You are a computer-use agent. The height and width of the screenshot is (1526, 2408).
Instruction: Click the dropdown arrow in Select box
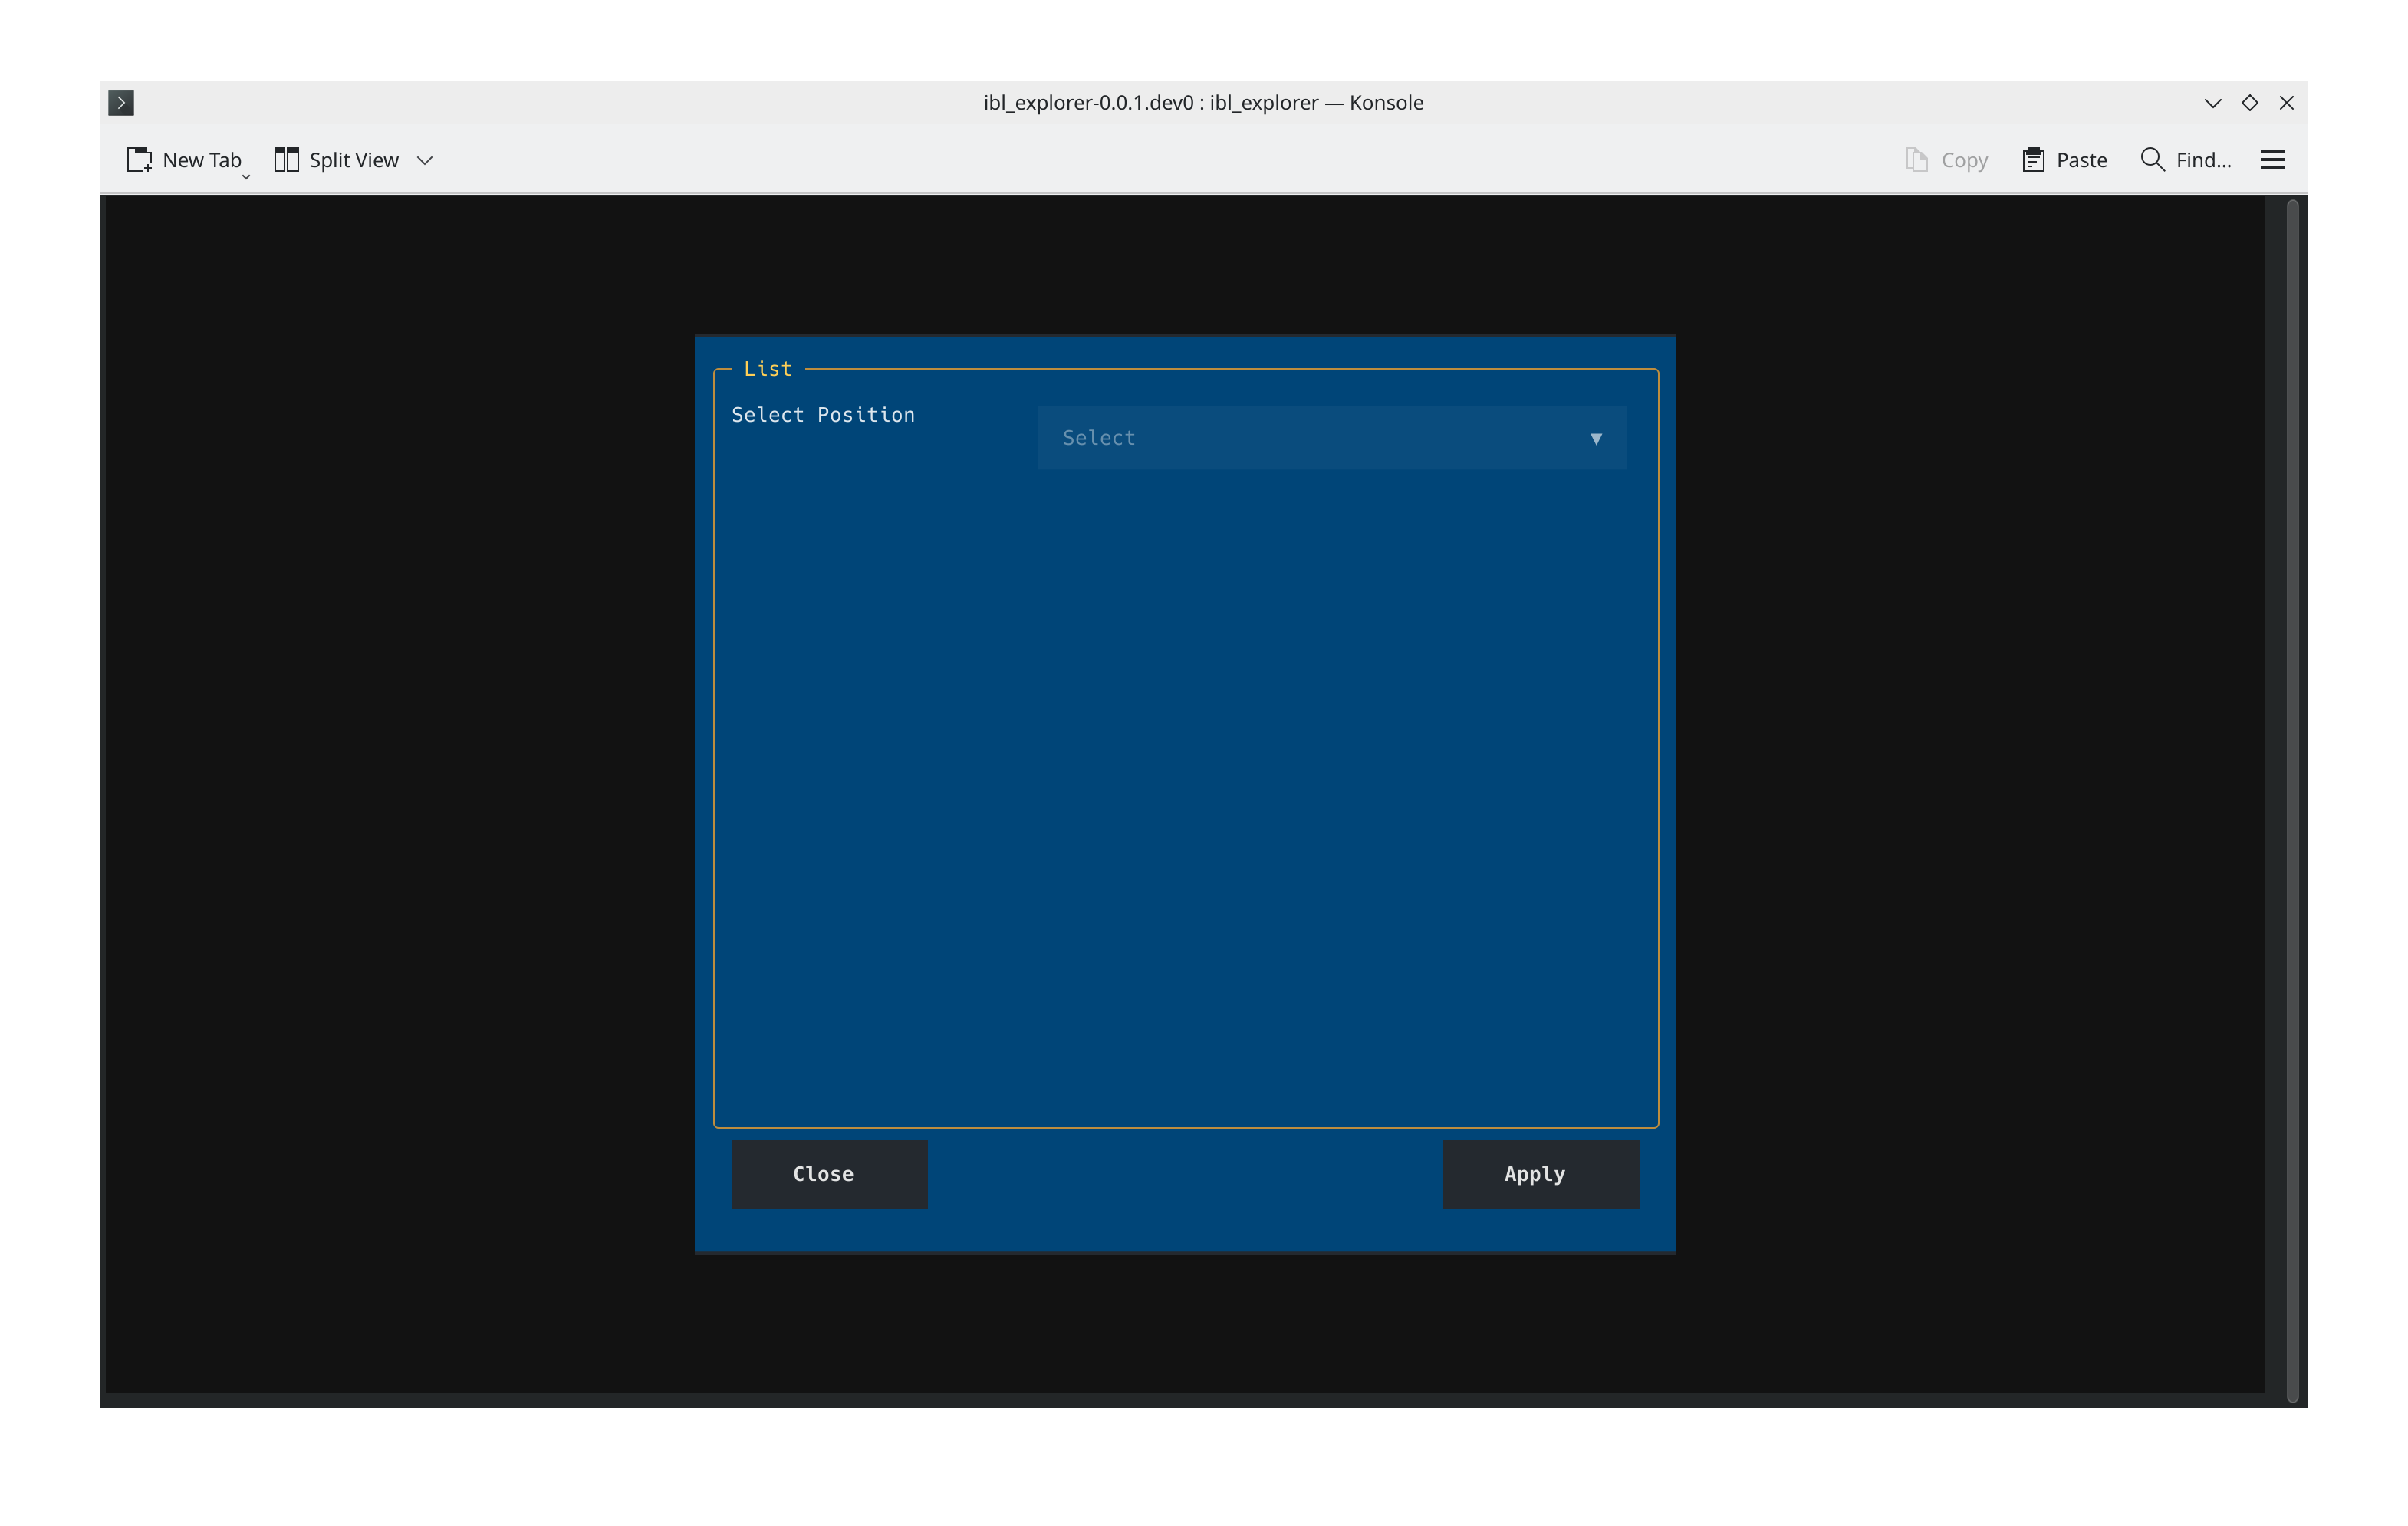1596,439
